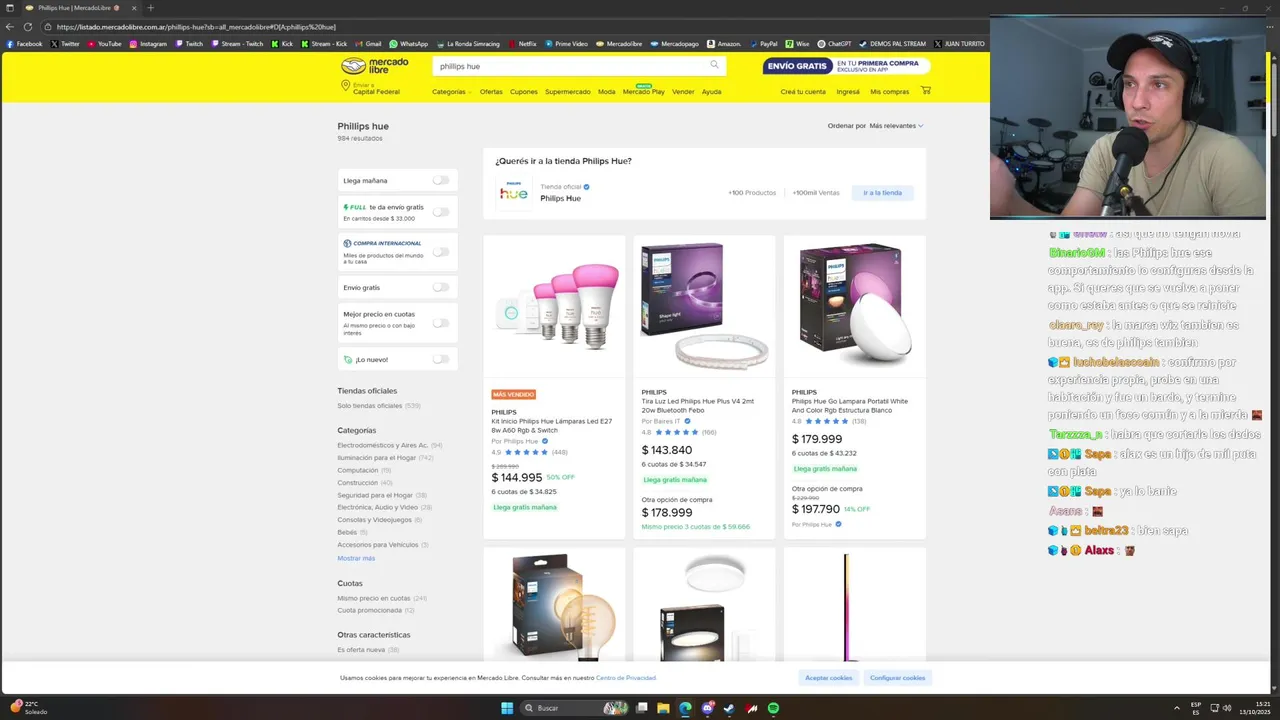Open PayPal bookmark
This screenshot has width=1280, height=720.
tap(763, 44)
